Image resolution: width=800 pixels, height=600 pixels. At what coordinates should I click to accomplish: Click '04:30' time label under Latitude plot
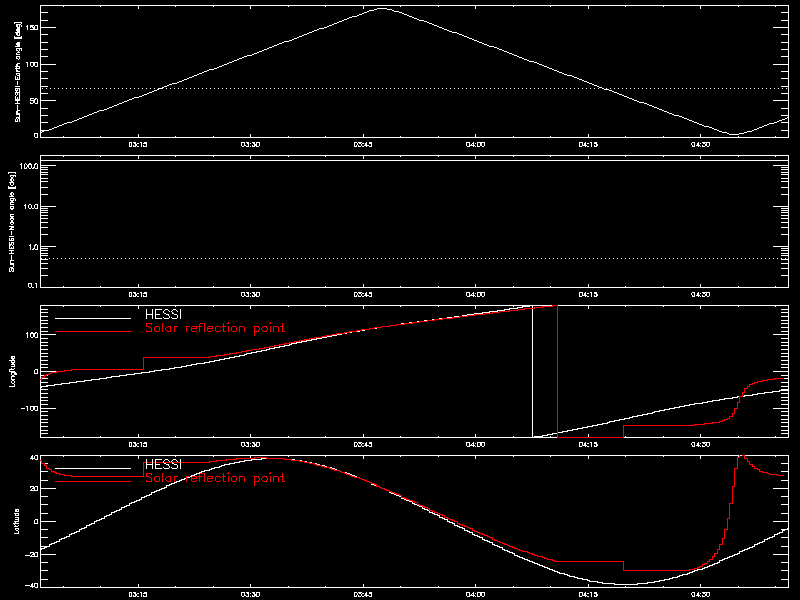[x=701, y=594]
